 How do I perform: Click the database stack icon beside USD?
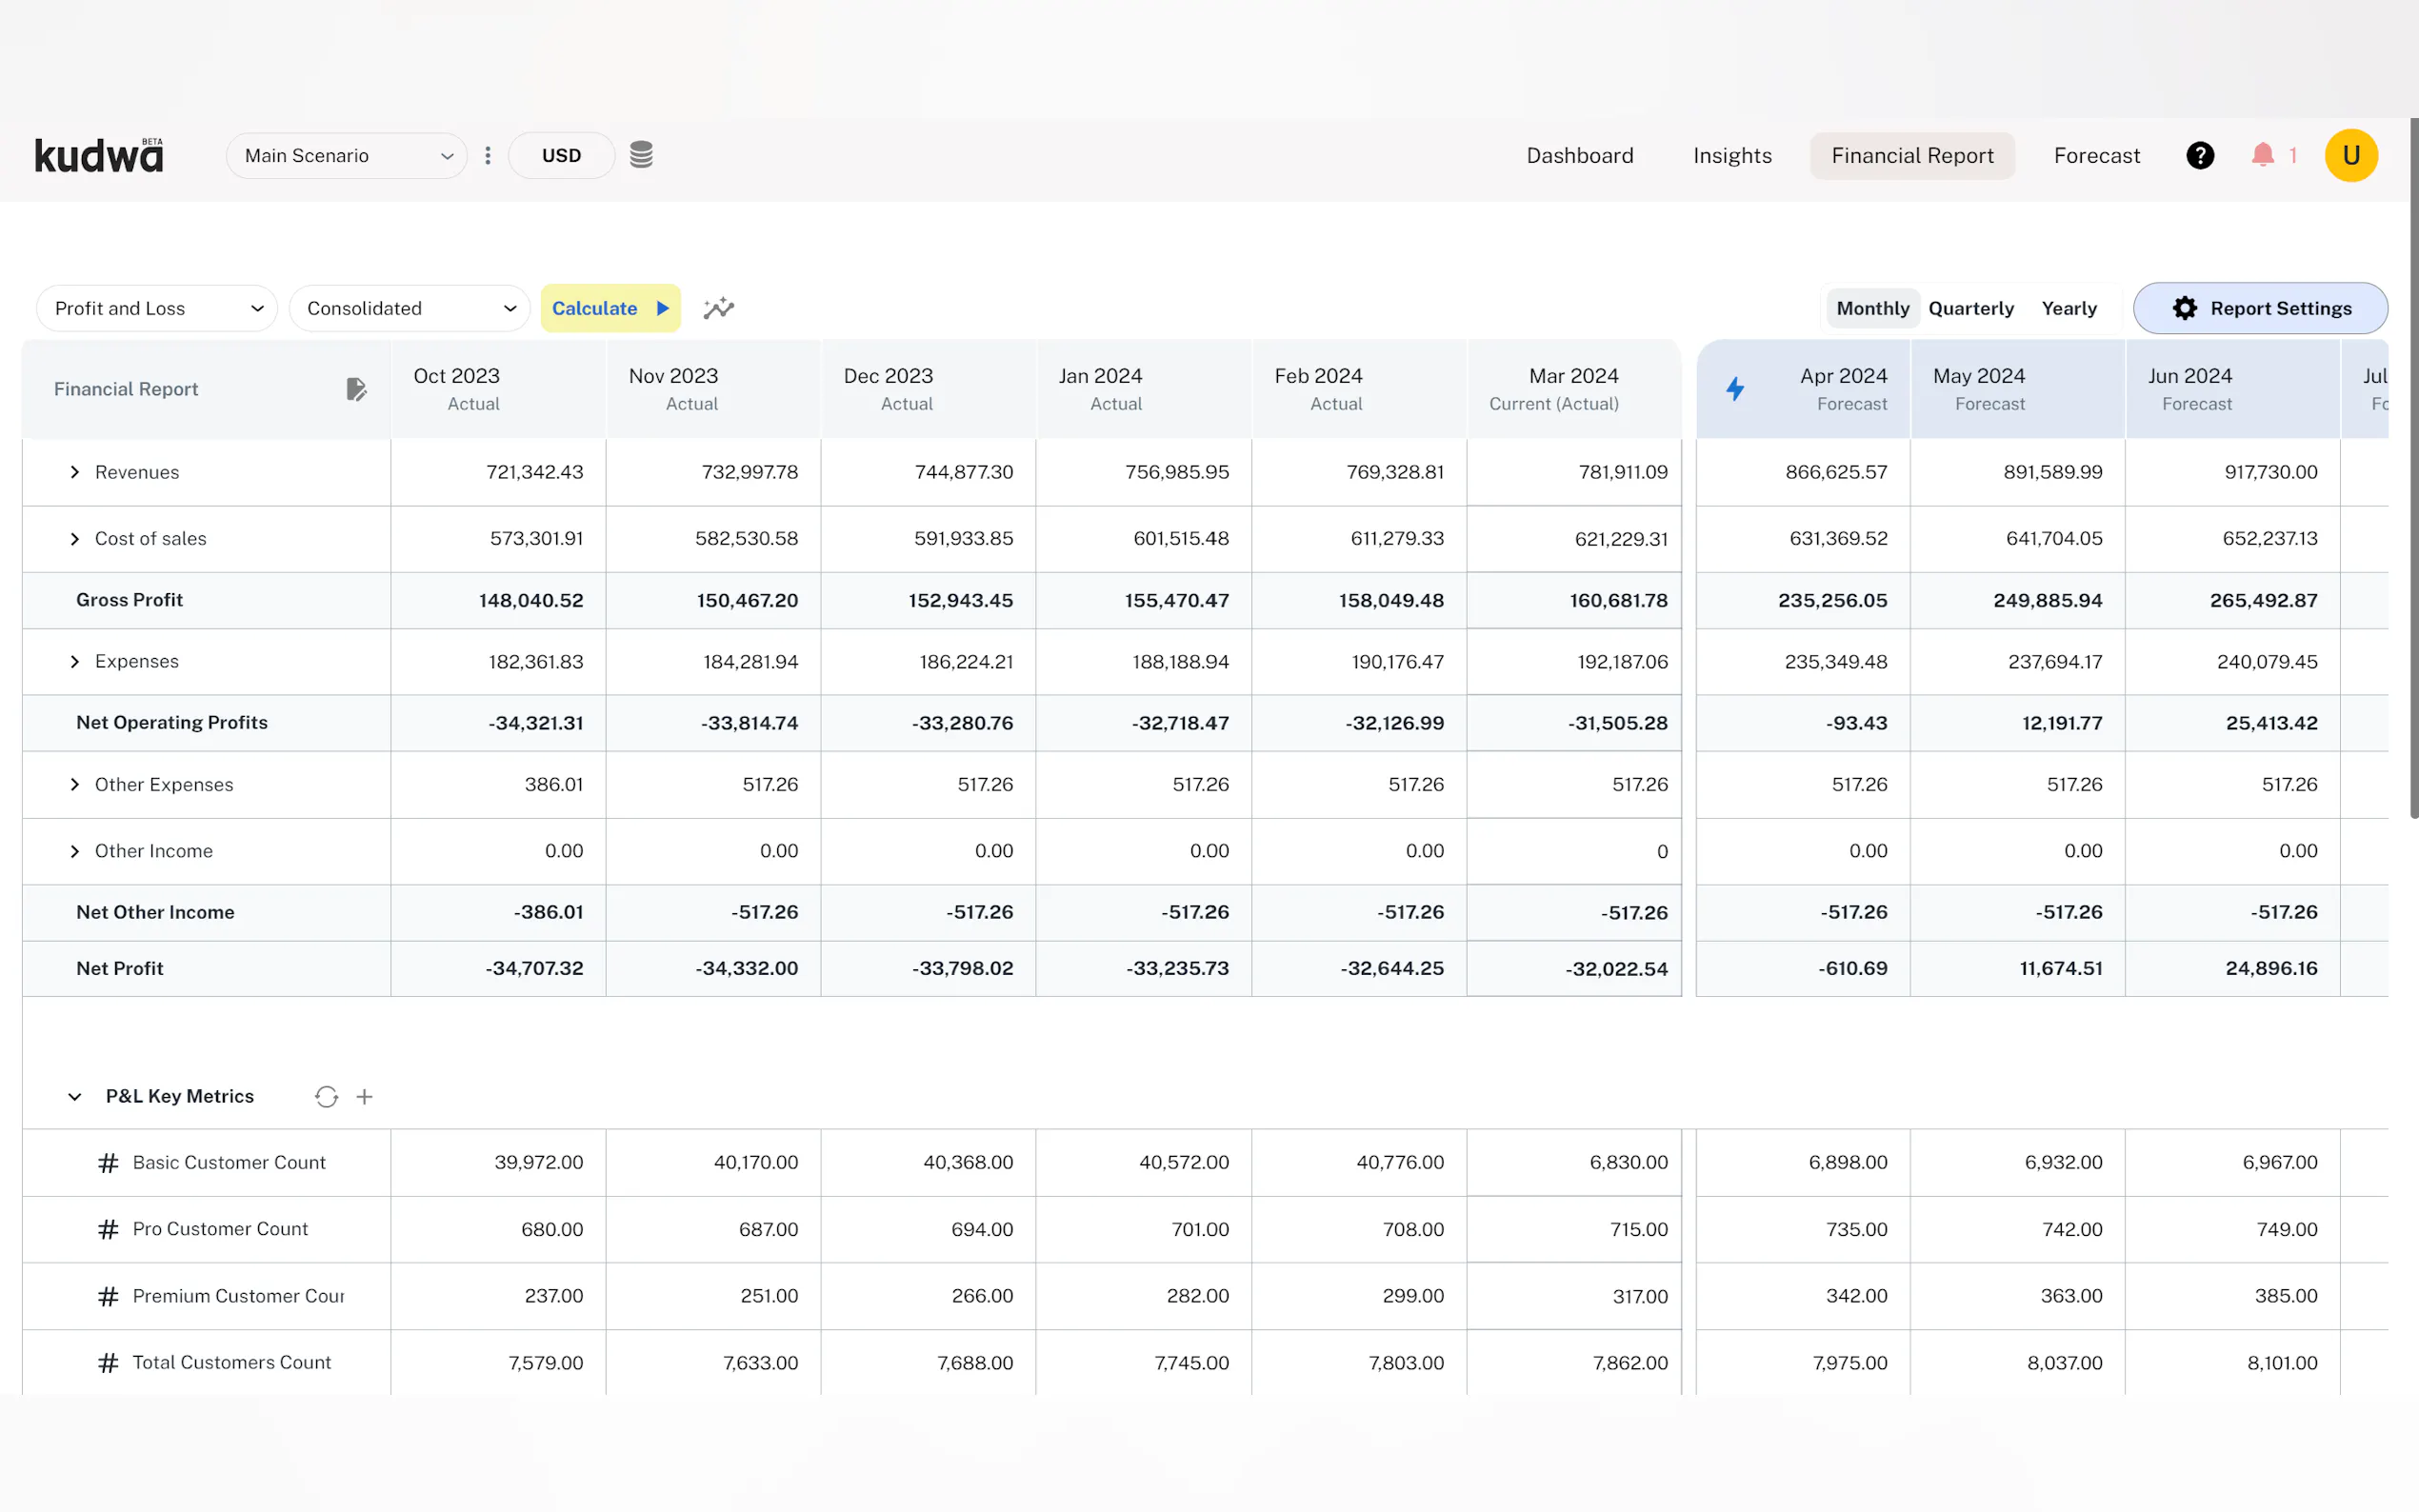(641, 155)
